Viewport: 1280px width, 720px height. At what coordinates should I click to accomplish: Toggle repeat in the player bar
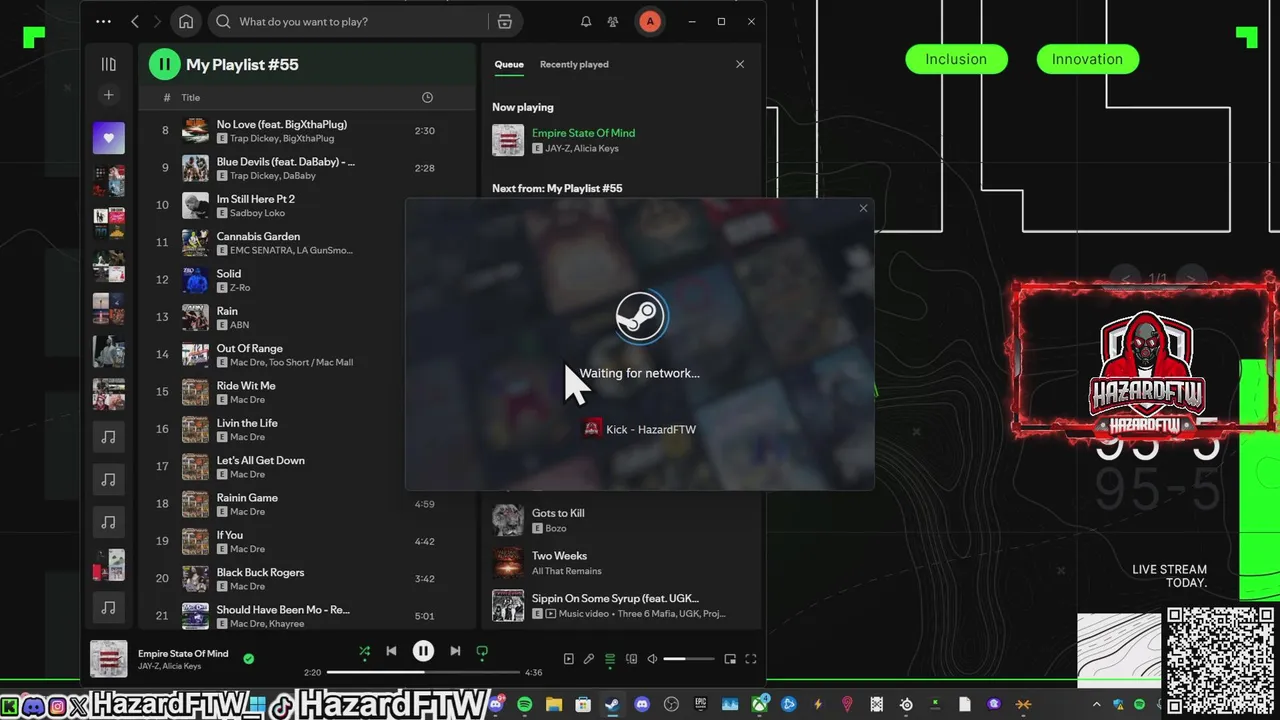pyautogui.click(x=482, y=651)
